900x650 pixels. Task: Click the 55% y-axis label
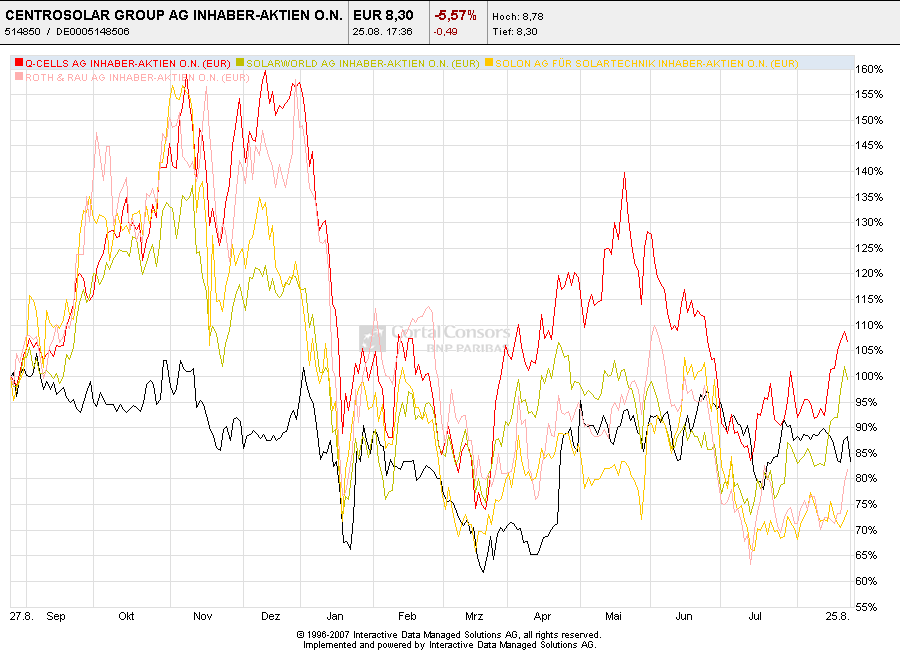coord(866,607)
